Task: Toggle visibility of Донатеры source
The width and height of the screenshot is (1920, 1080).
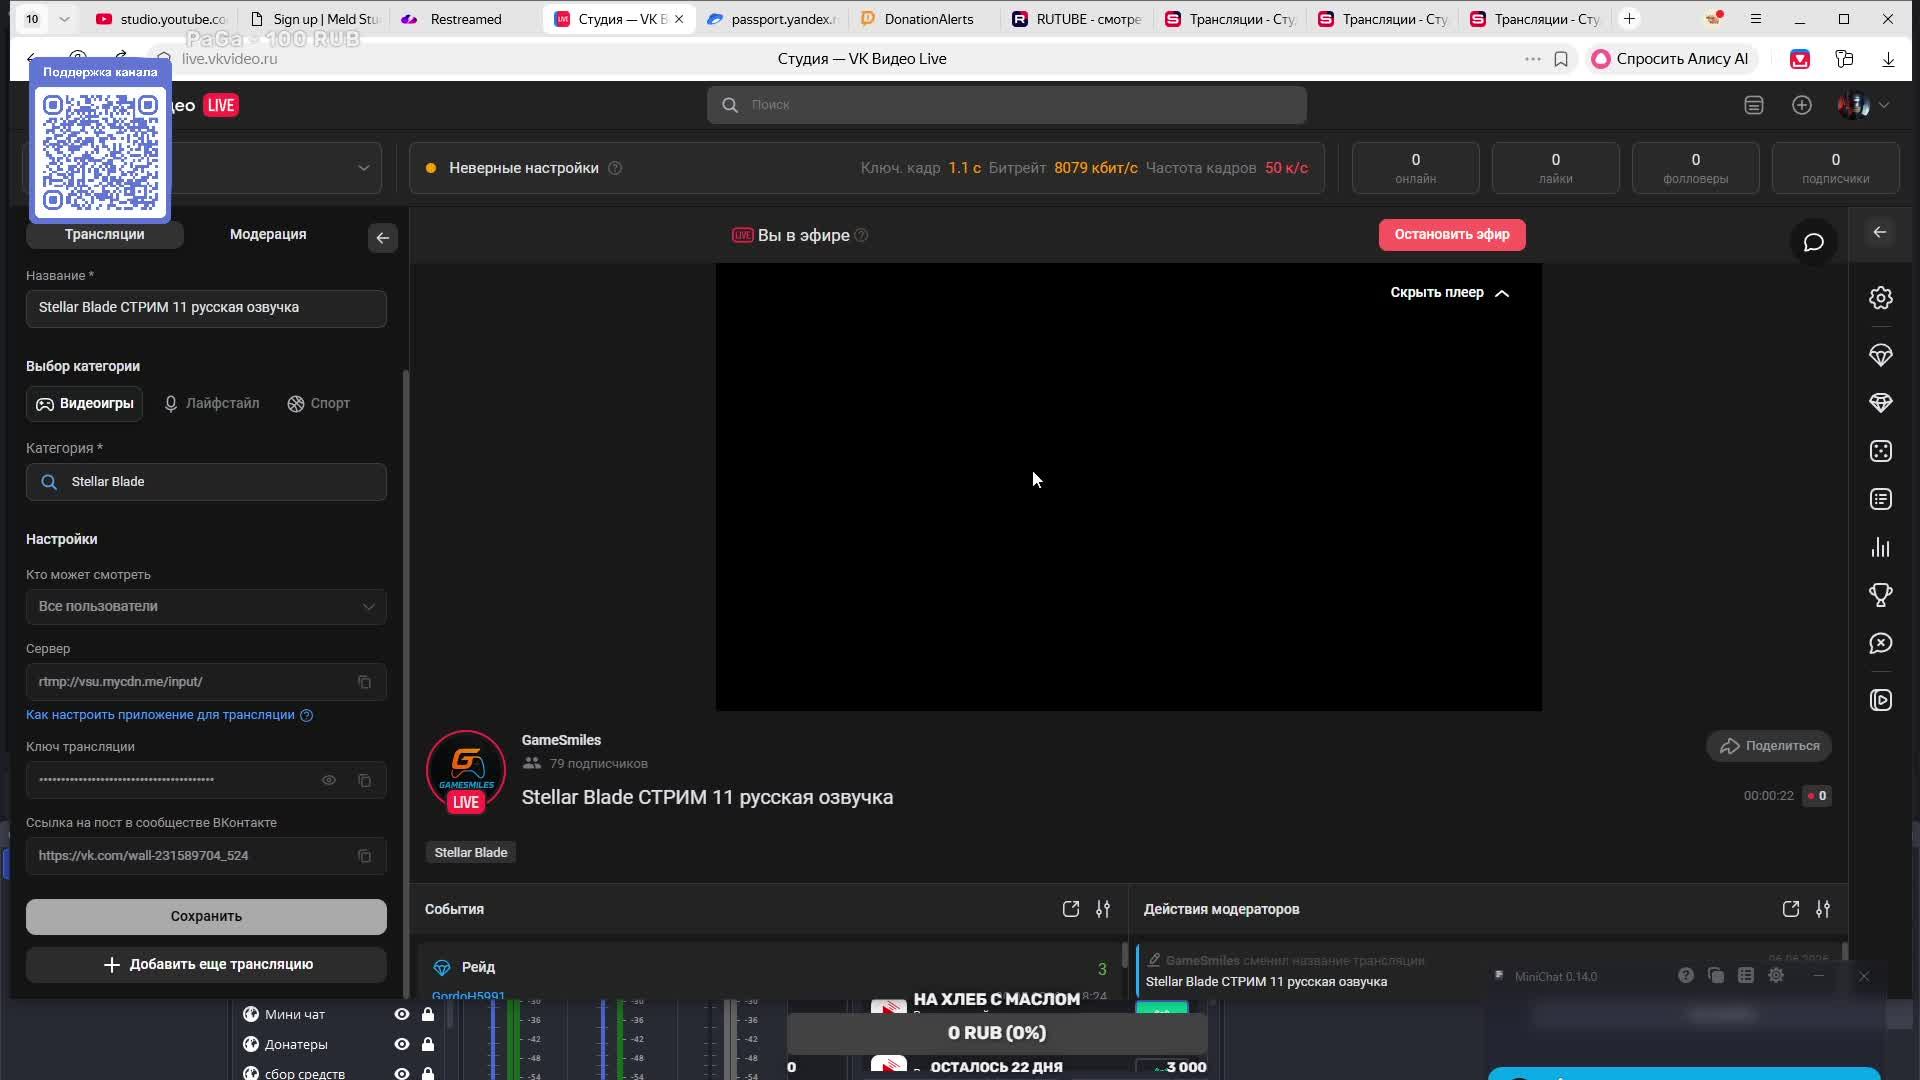Action: point(402,1044)
